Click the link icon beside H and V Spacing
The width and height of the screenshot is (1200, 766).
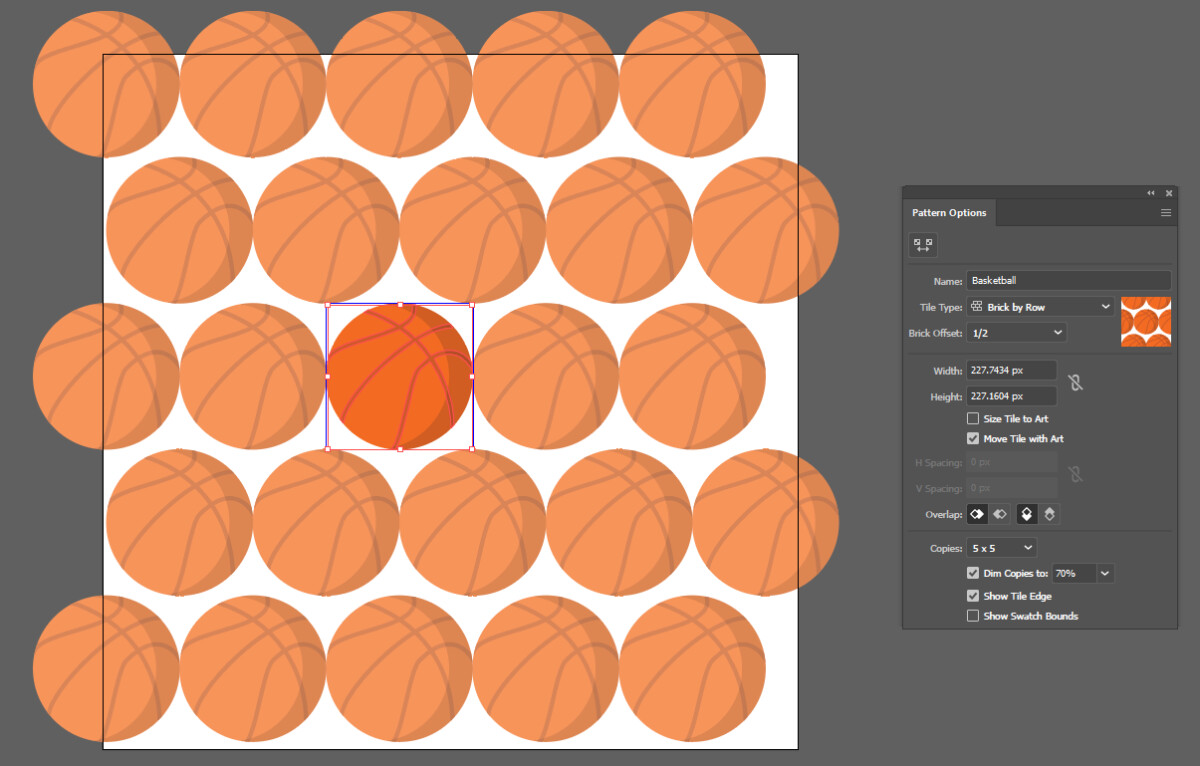point(1077,472)
